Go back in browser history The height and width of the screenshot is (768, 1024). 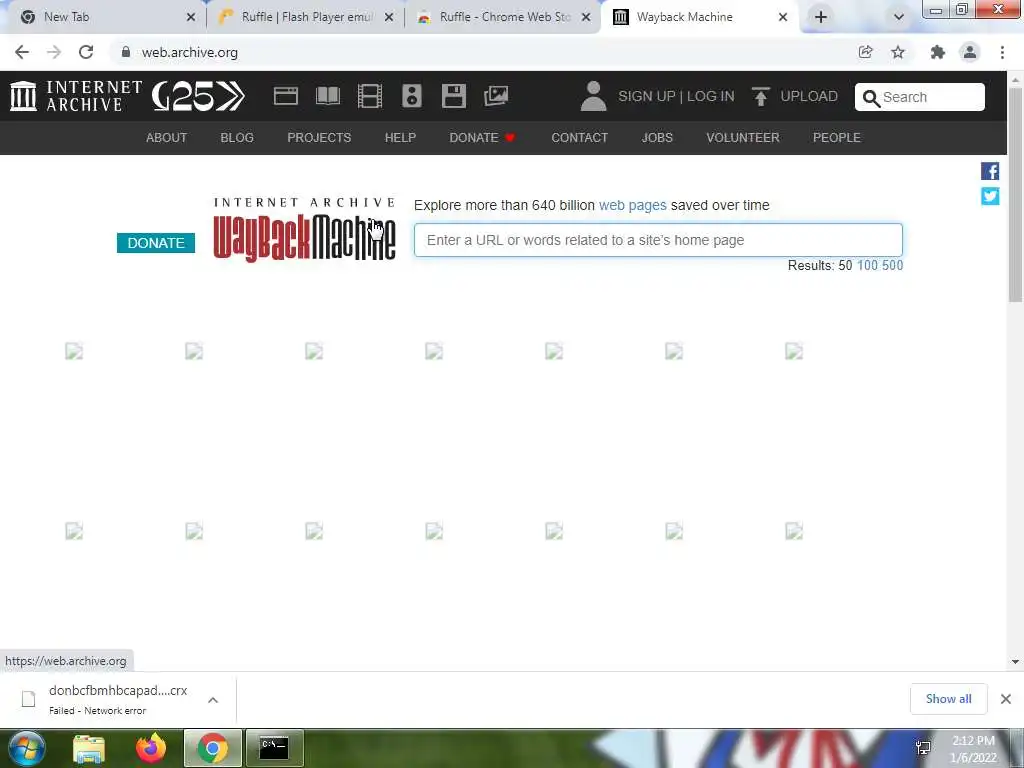tap(22, 52)
